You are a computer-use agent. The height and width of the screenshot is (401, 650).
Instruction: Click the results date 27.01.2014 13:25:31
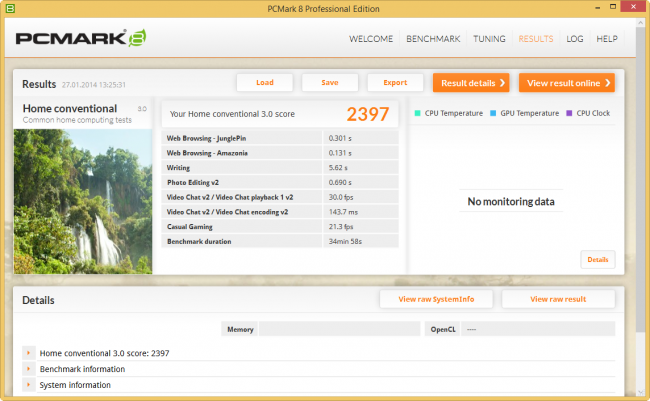(x=94, y=85)
